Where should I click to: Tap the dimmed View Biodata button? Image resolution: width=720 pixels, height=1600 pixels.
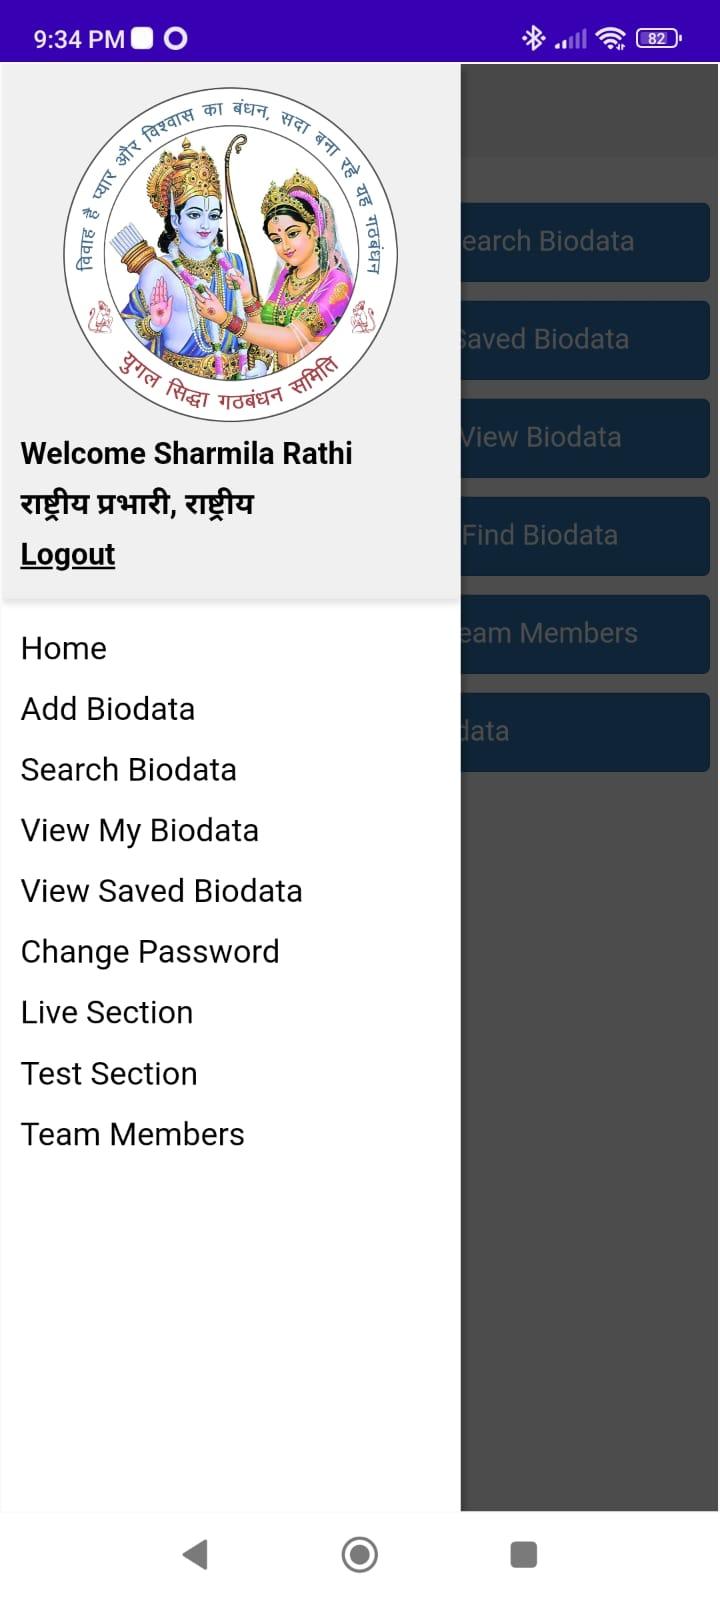tap(585, 437)
